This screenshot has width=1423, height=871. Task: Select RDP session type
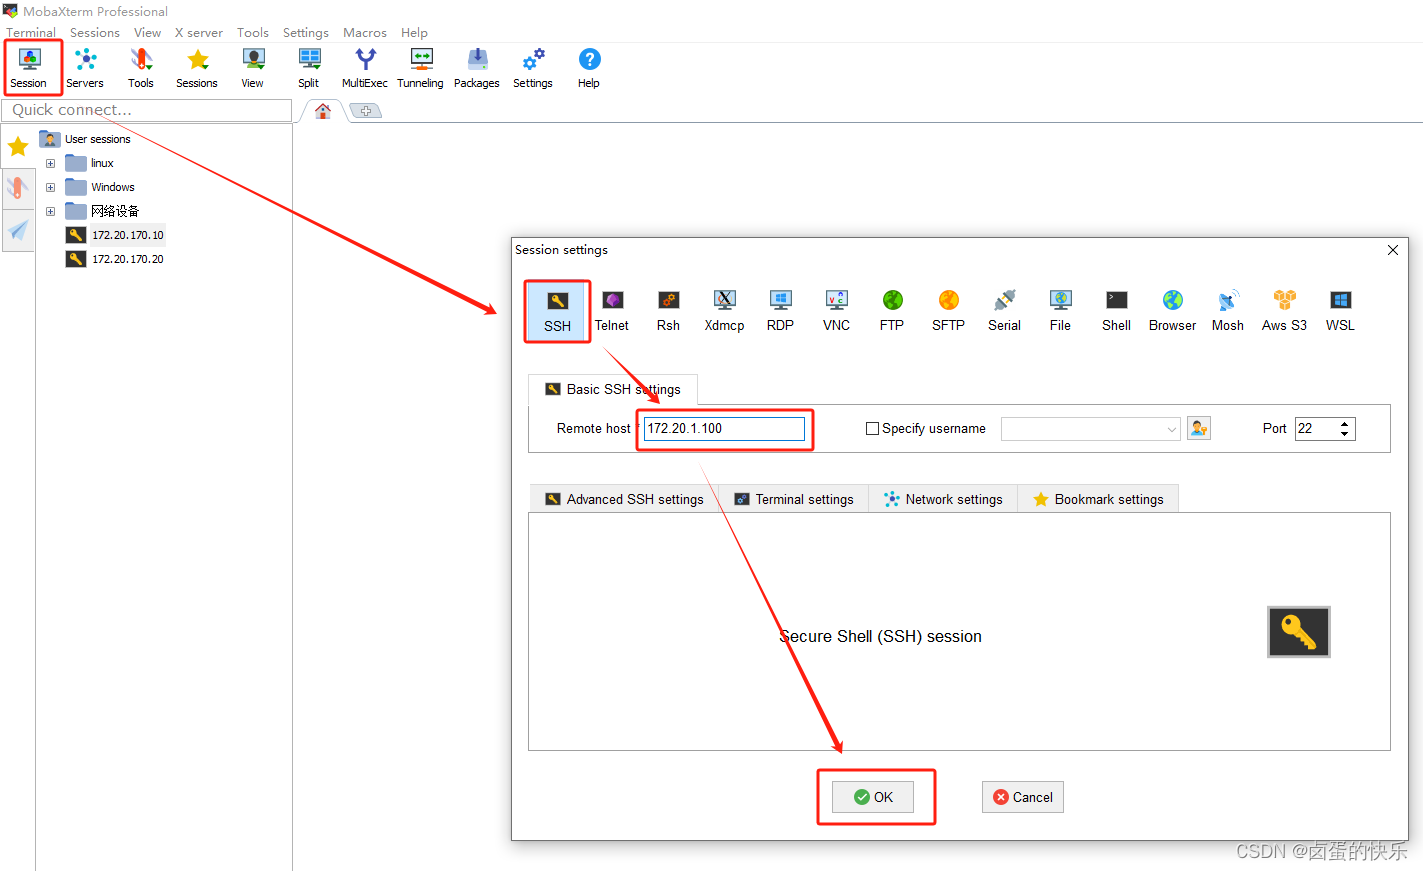click(780, 312)
